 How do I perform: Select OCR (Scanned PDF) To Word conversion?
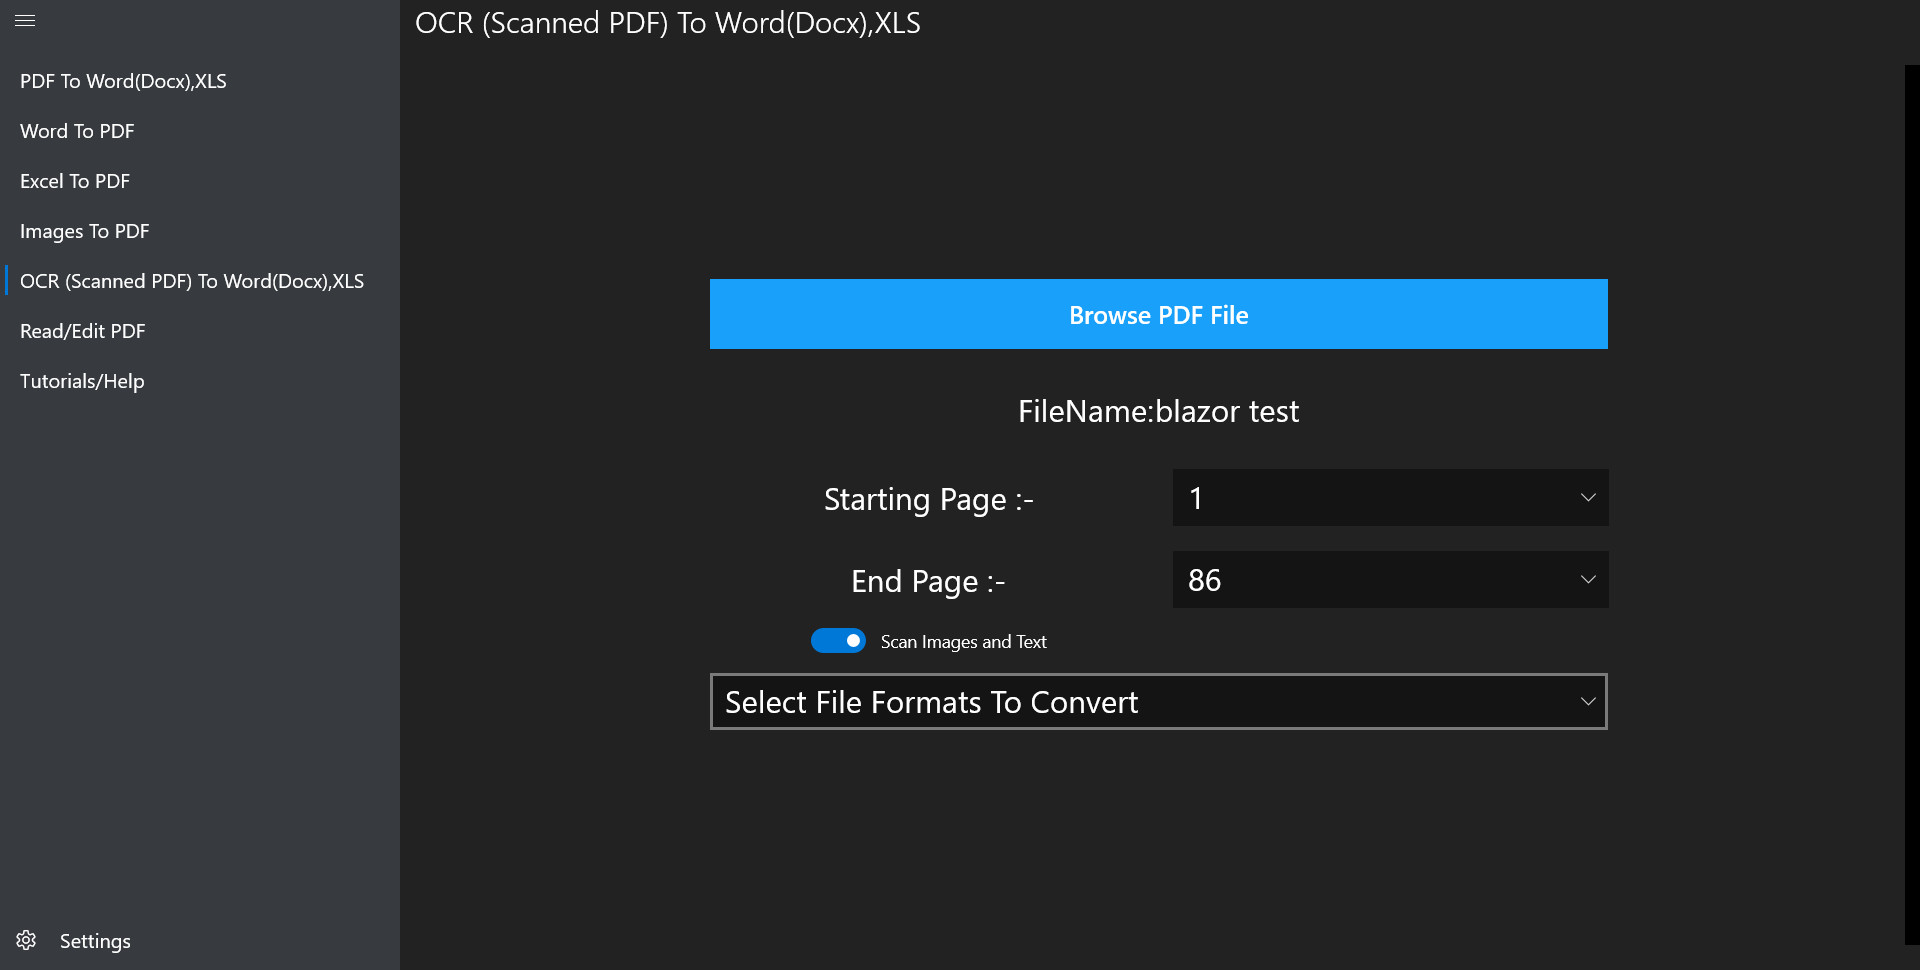point(192,281)
